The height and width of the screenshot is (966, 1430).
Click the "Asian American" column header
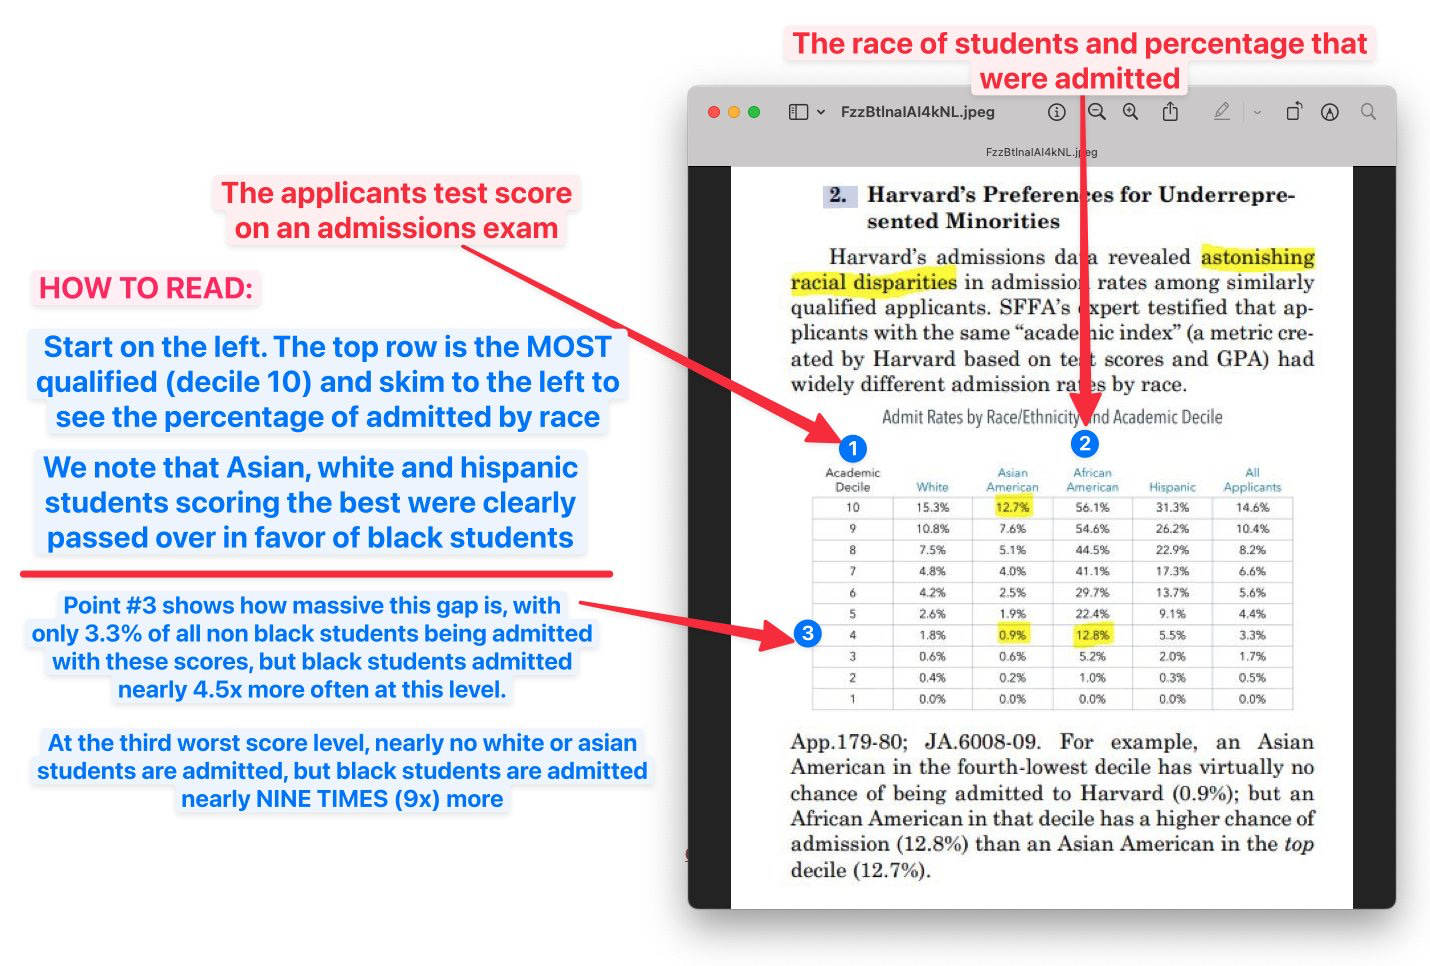1012,480
